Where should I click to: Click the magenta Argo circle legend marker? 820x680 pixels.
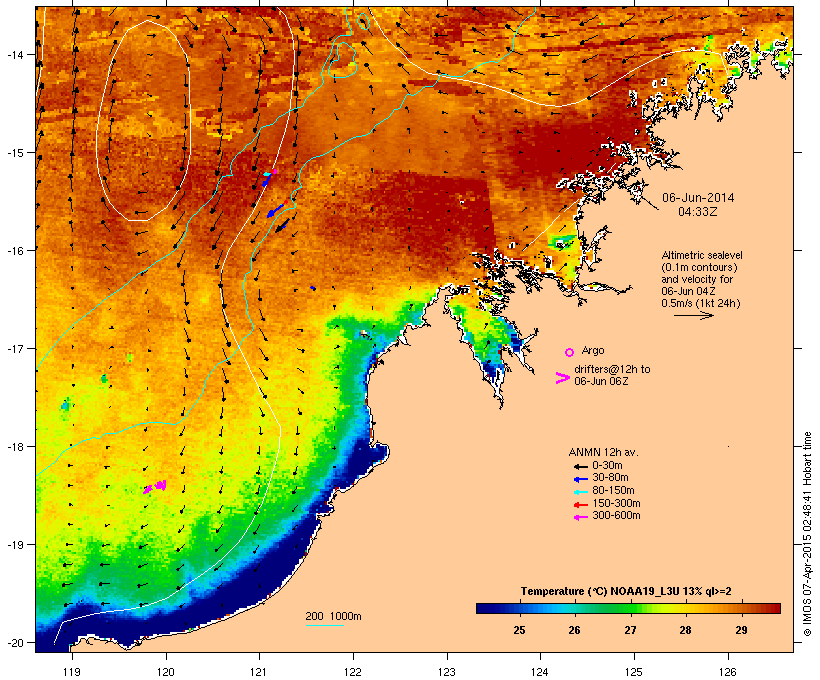570,352
